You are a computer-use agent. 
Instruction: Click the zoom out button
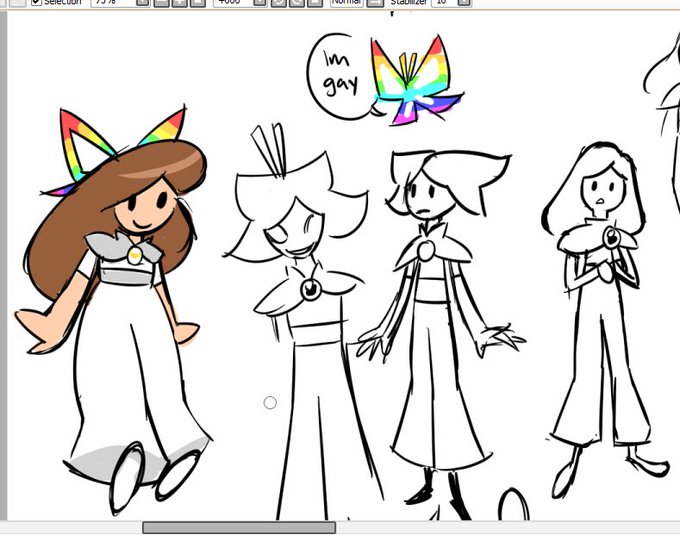(162, 2)
